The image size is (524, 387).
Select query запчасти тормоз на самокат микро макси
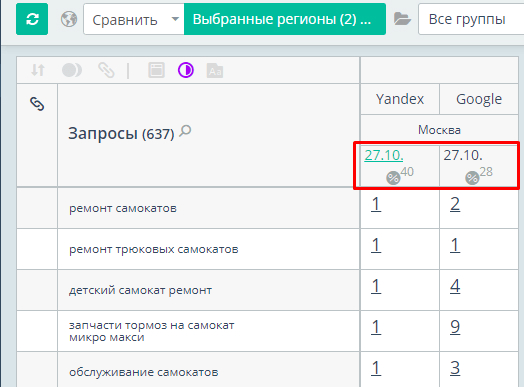pyautogui.click(x=152, y=331)
